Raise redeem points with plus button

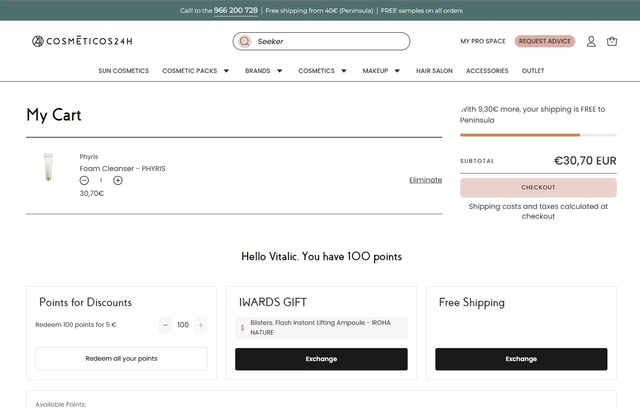pyautogui.click(x=201, y=325)
